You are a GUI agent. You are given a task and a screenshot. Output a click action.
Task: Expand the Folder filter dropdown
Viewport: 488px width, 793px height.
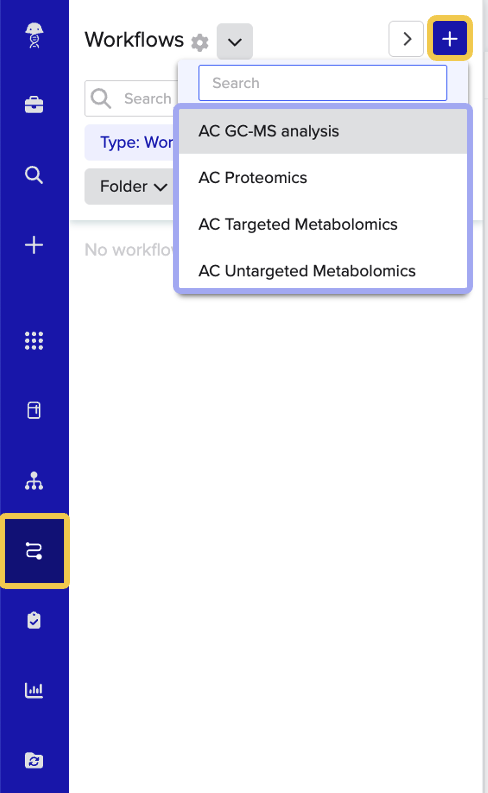(132, 187)
